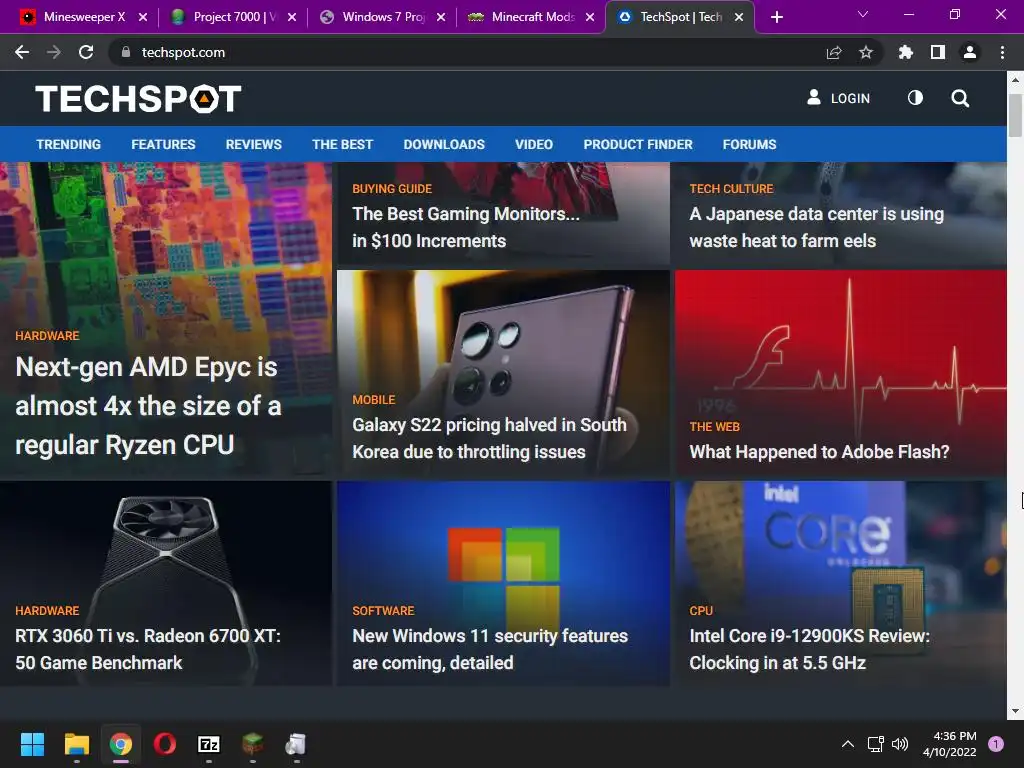The height and width of the screenshot is (768, 1024).
Task: Open the Japanese data center eels article
Action: pos(816,227)
